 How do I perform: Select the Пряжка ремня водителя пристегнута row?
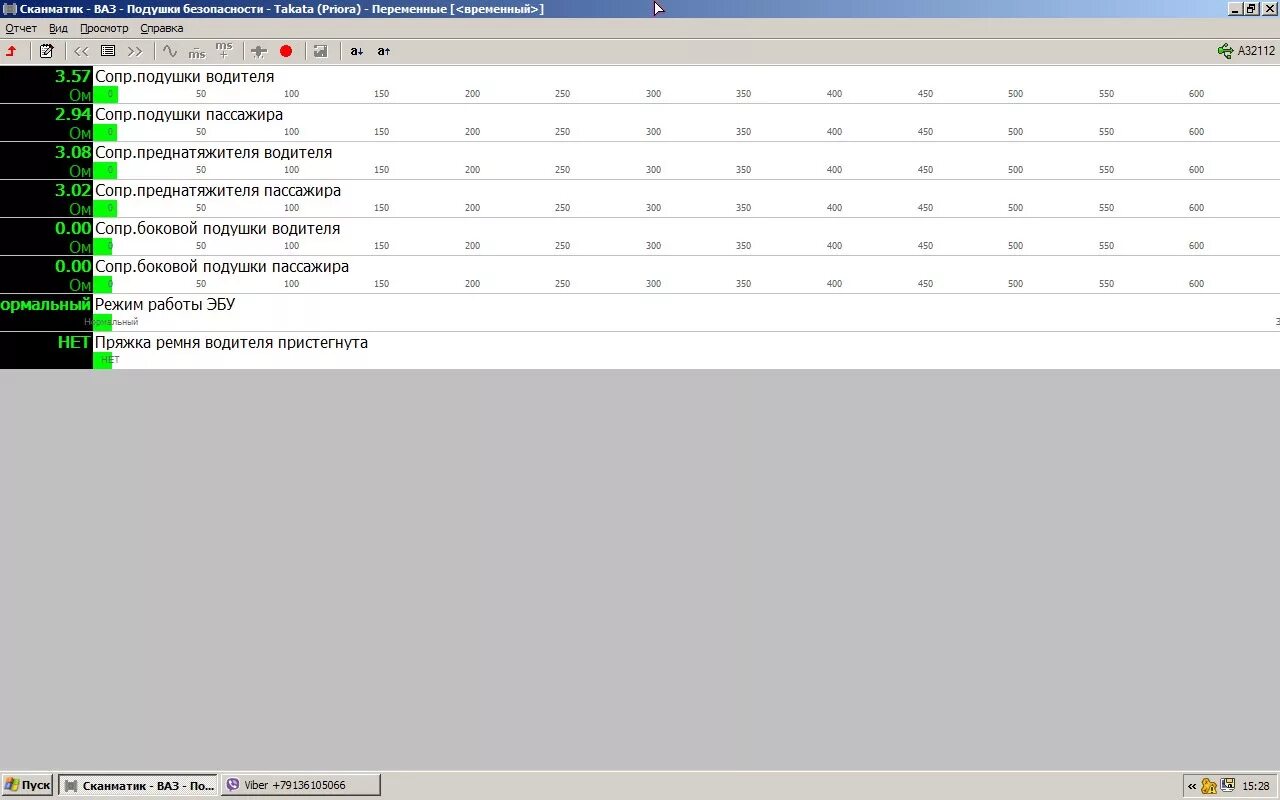pyautogui.click(x=640, y=351)
